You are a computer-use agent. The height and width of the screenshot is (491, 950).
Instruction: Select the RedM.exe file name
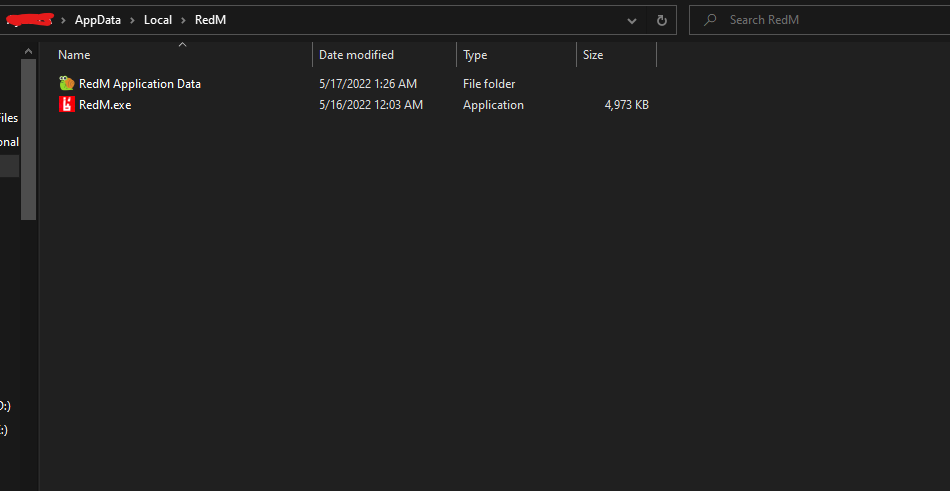pos(105,105)
